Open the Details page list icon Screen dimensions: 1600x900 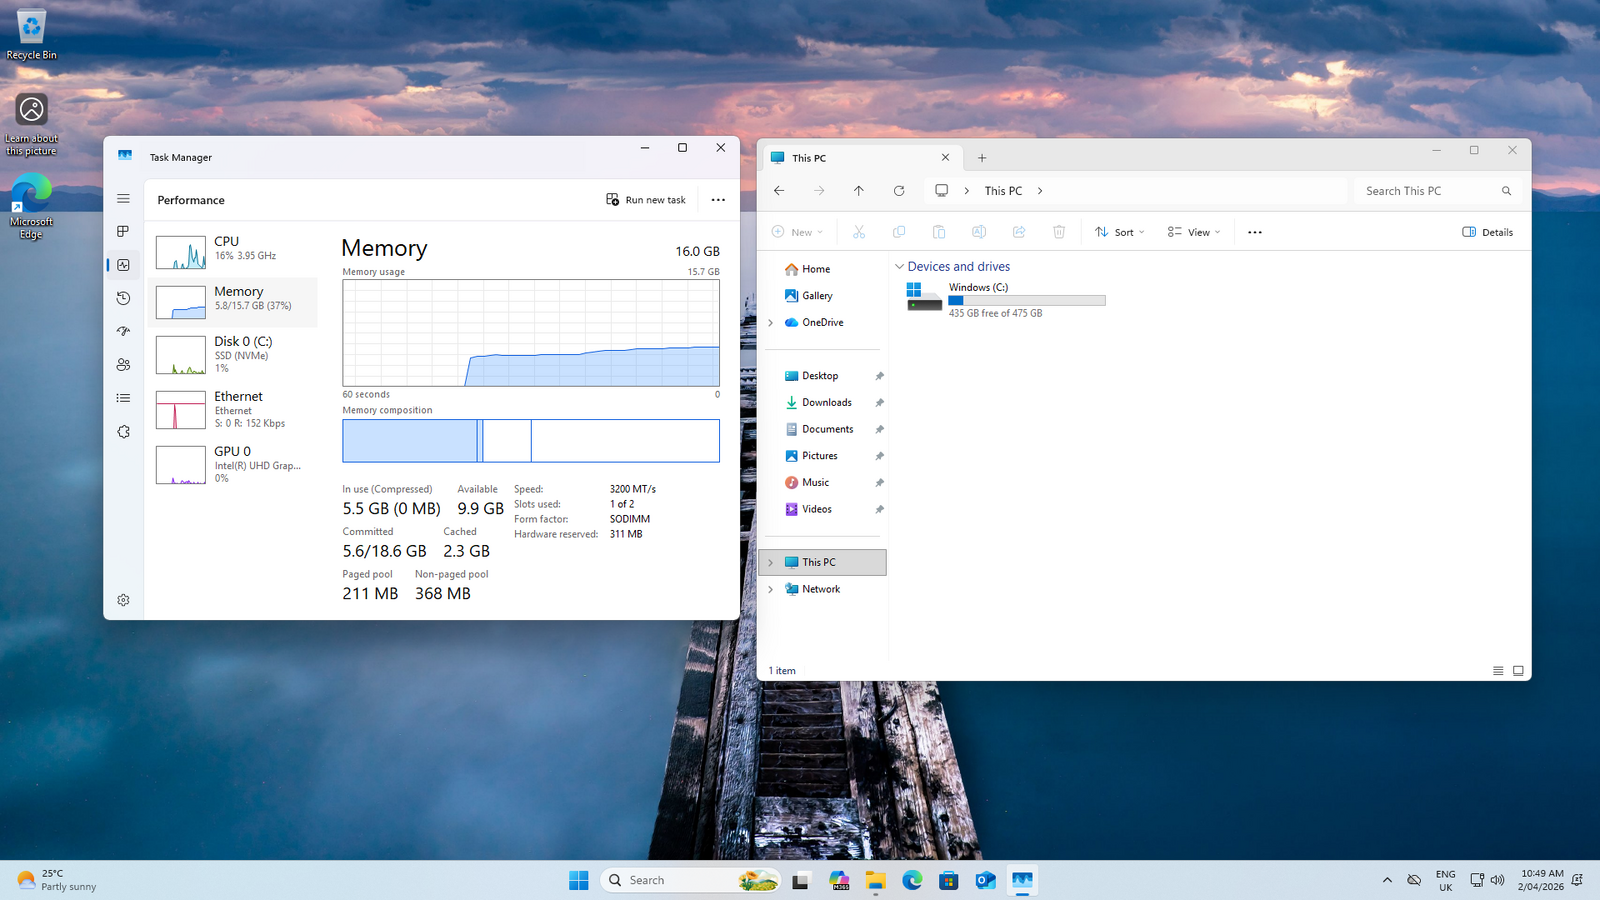pos(123,398)
